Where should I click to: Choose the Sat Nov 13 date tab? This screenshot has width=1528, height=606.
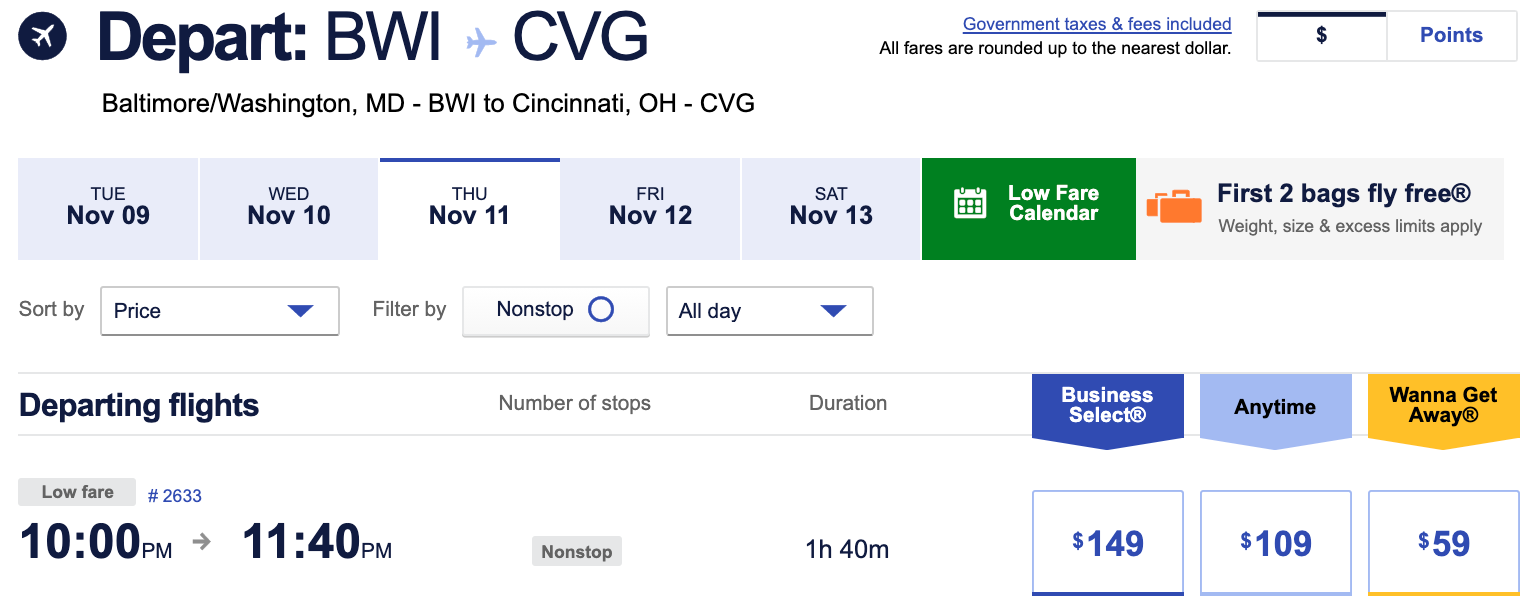pyautogui.click(x=830, y=208)
